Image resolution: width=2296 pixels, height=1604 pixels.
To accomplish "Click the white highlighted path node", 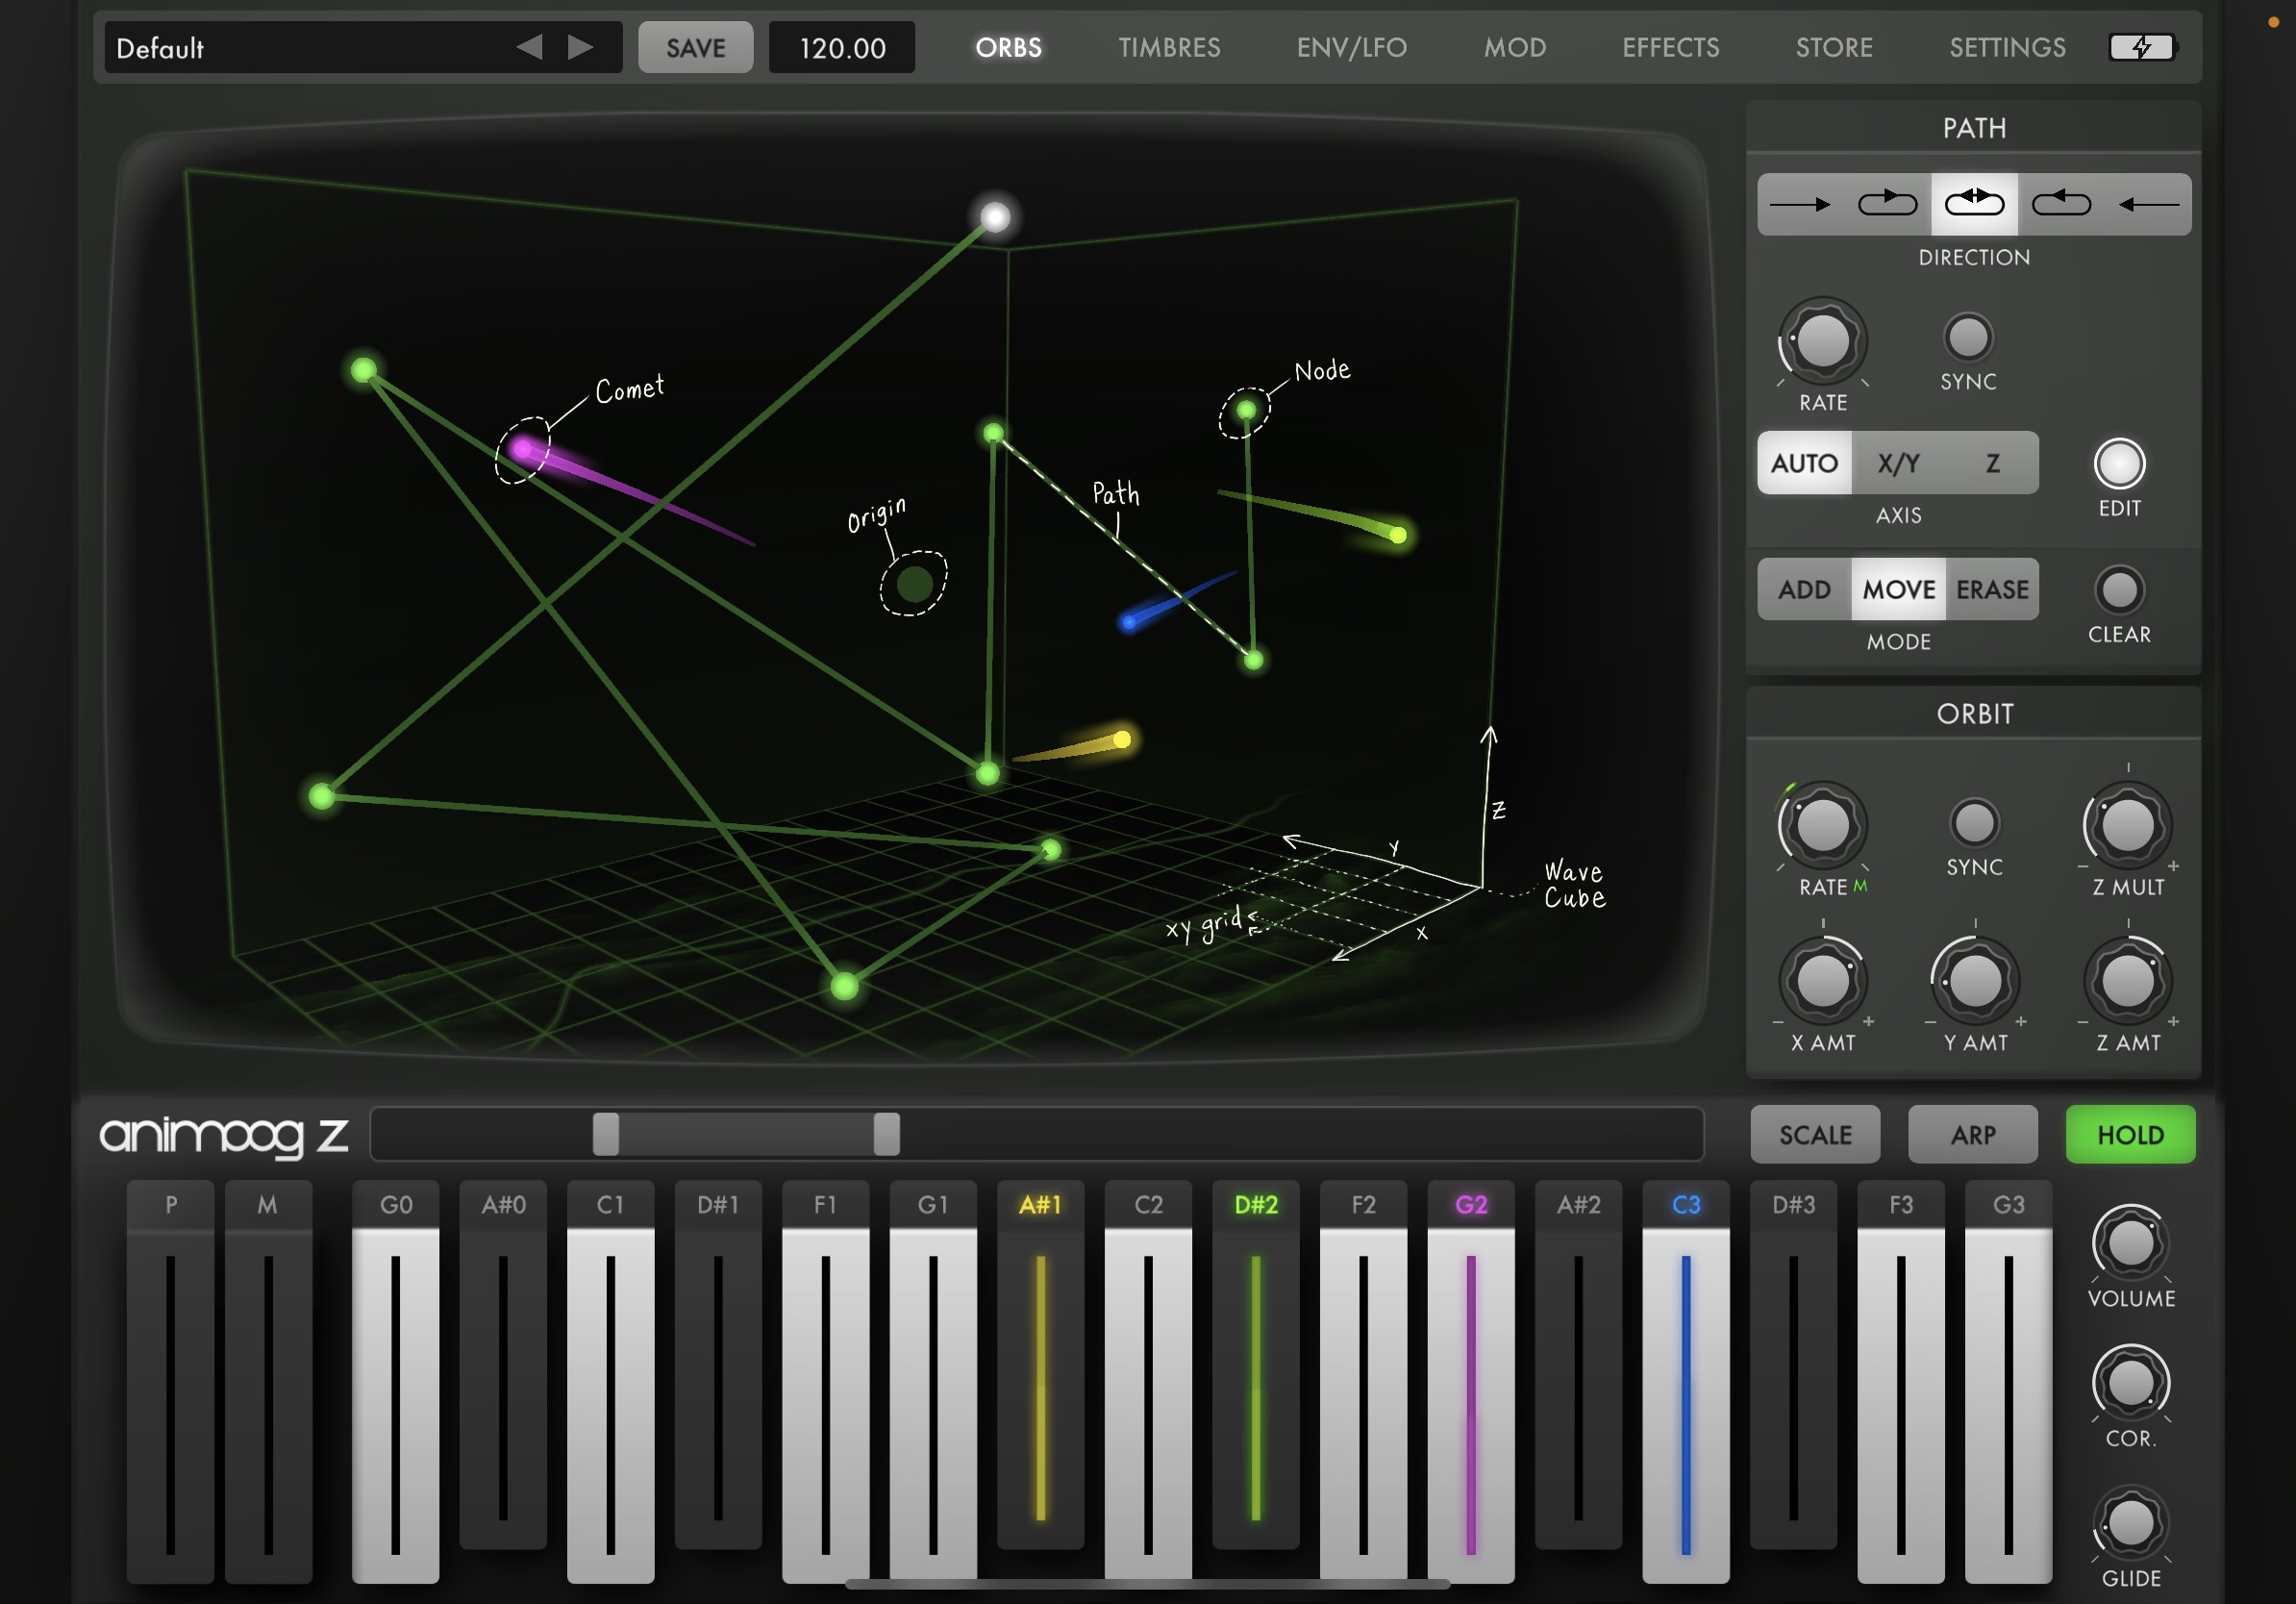I will point(994,217).
